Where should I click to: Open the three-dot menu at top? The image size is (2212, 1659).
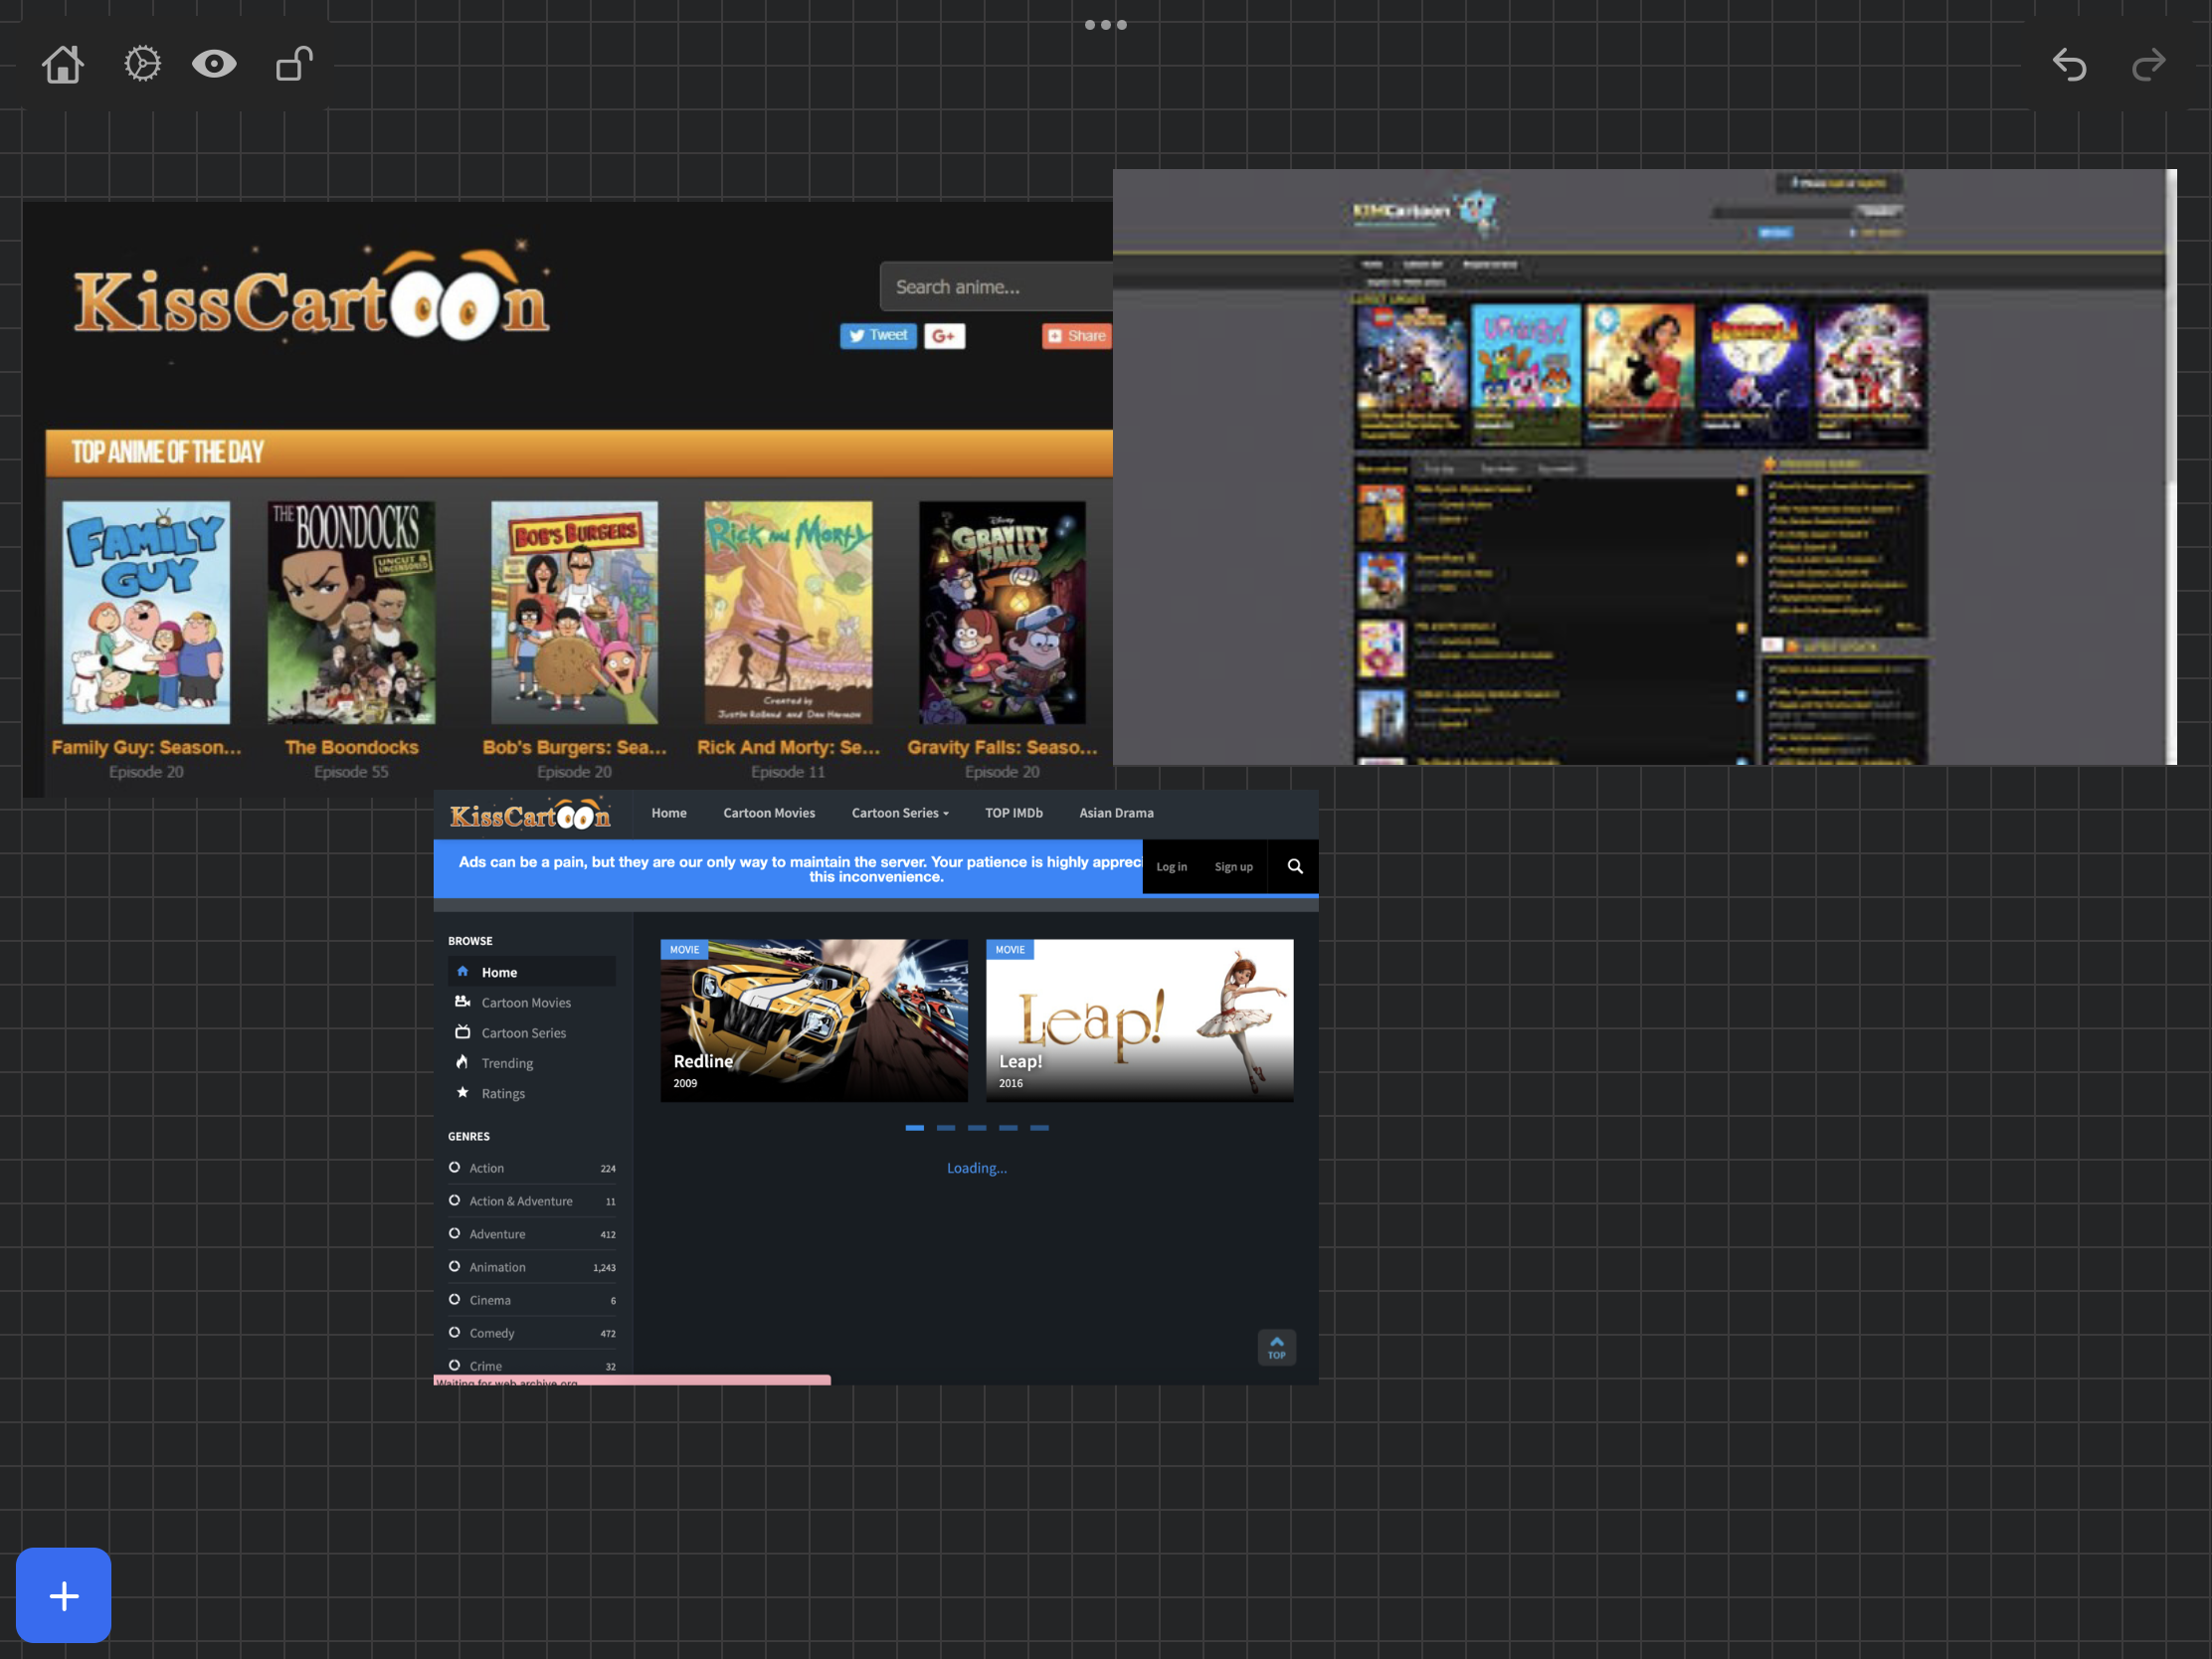1105,25
